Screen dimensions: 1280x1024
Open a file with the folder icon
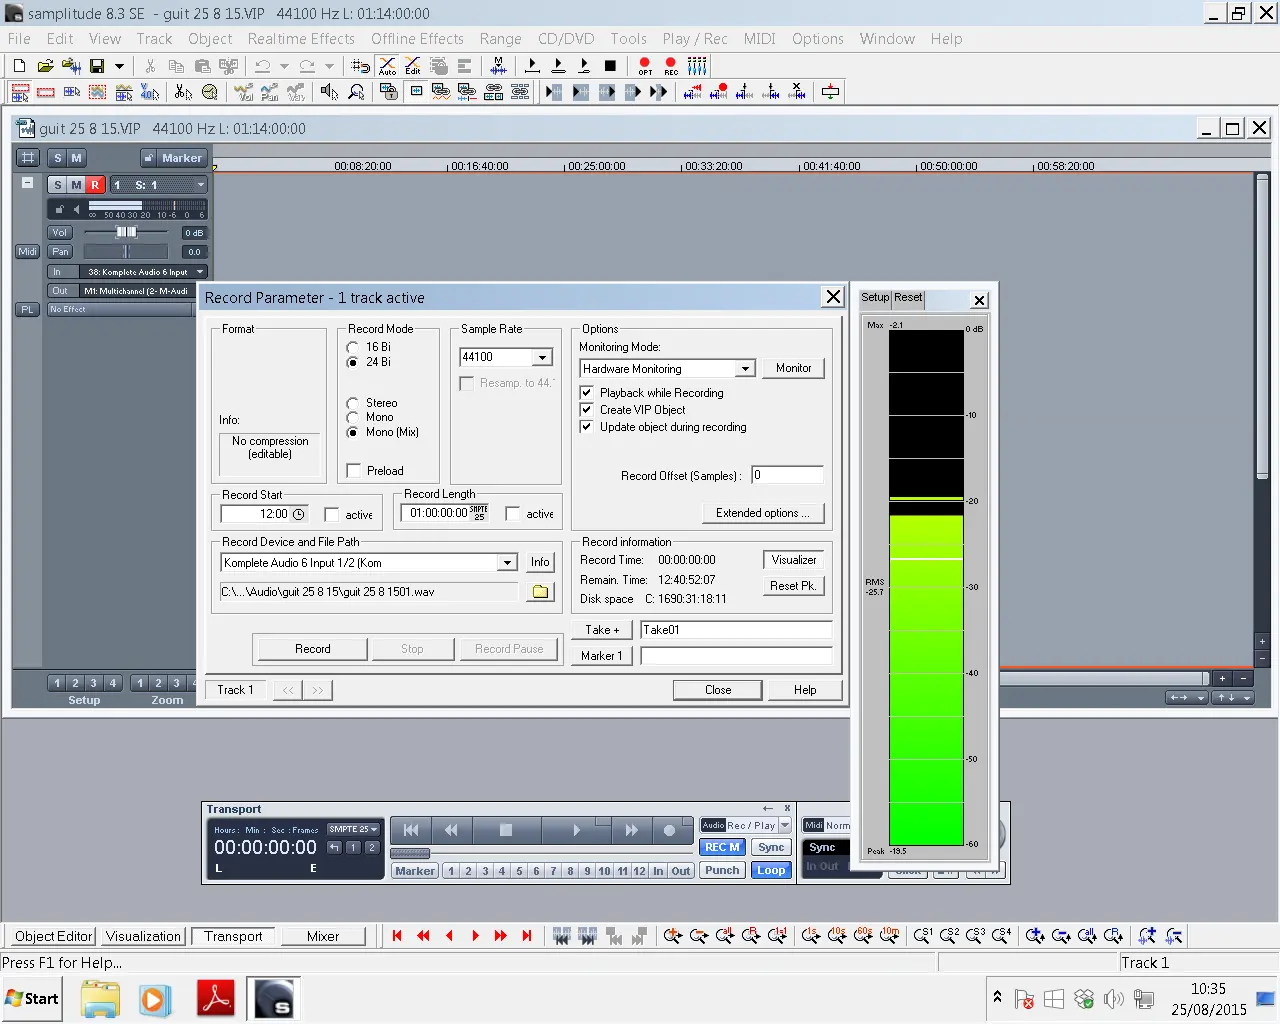(45, 66)
